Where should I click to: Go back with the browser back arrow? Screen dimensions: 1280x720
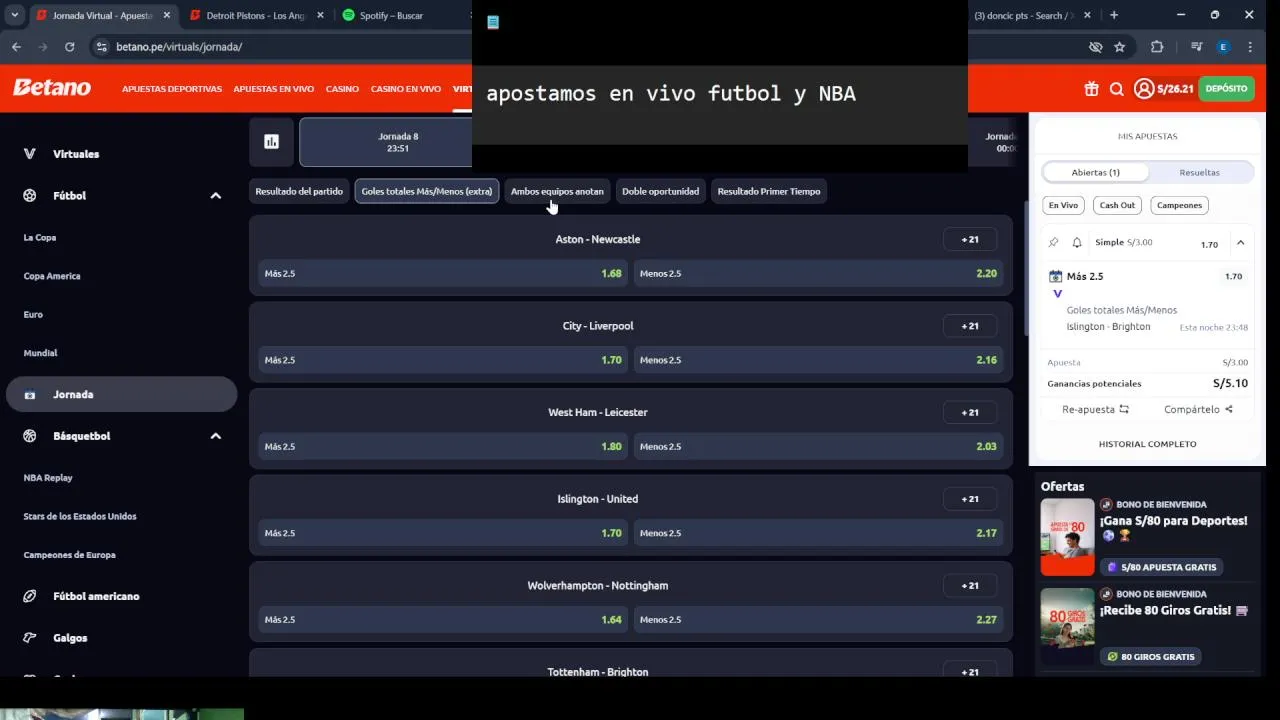[16, 47]
